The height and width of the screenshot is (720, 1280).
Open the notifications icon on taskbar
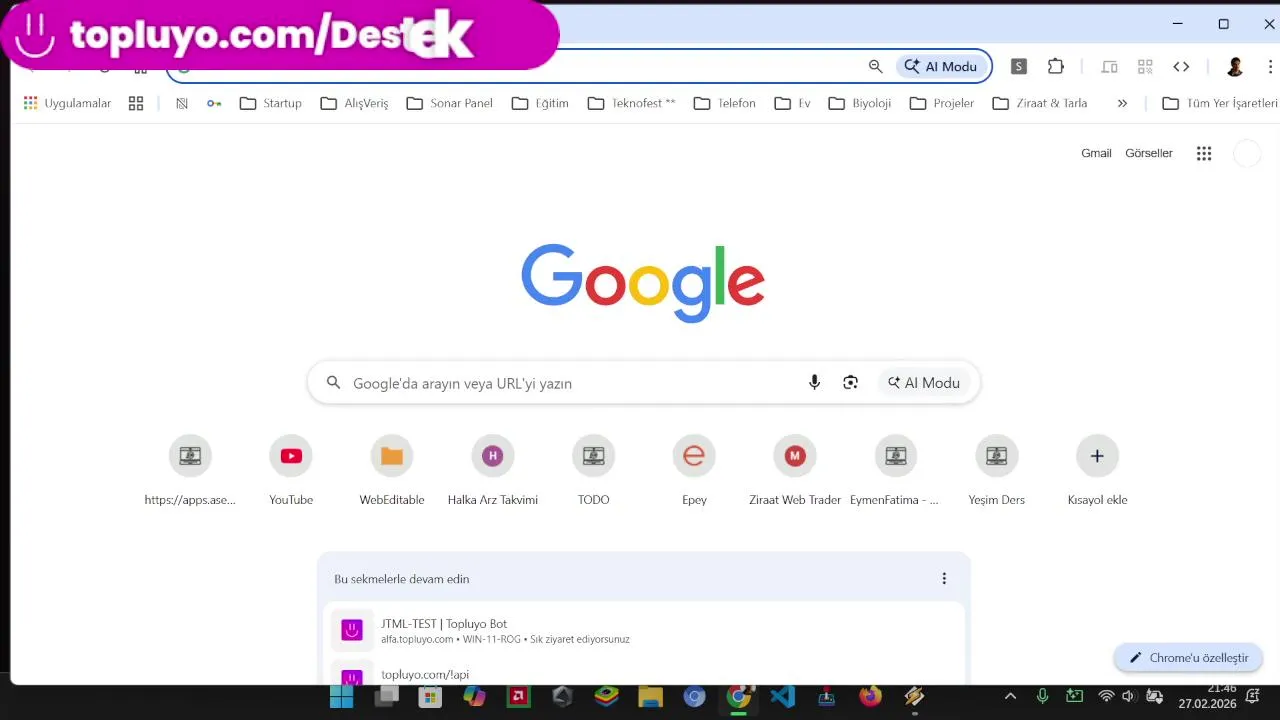(x=1253, y=696)
